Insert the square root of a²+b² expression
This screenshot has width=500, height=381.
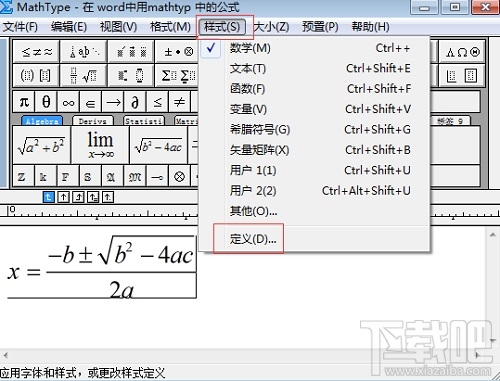tap(42, 145)
